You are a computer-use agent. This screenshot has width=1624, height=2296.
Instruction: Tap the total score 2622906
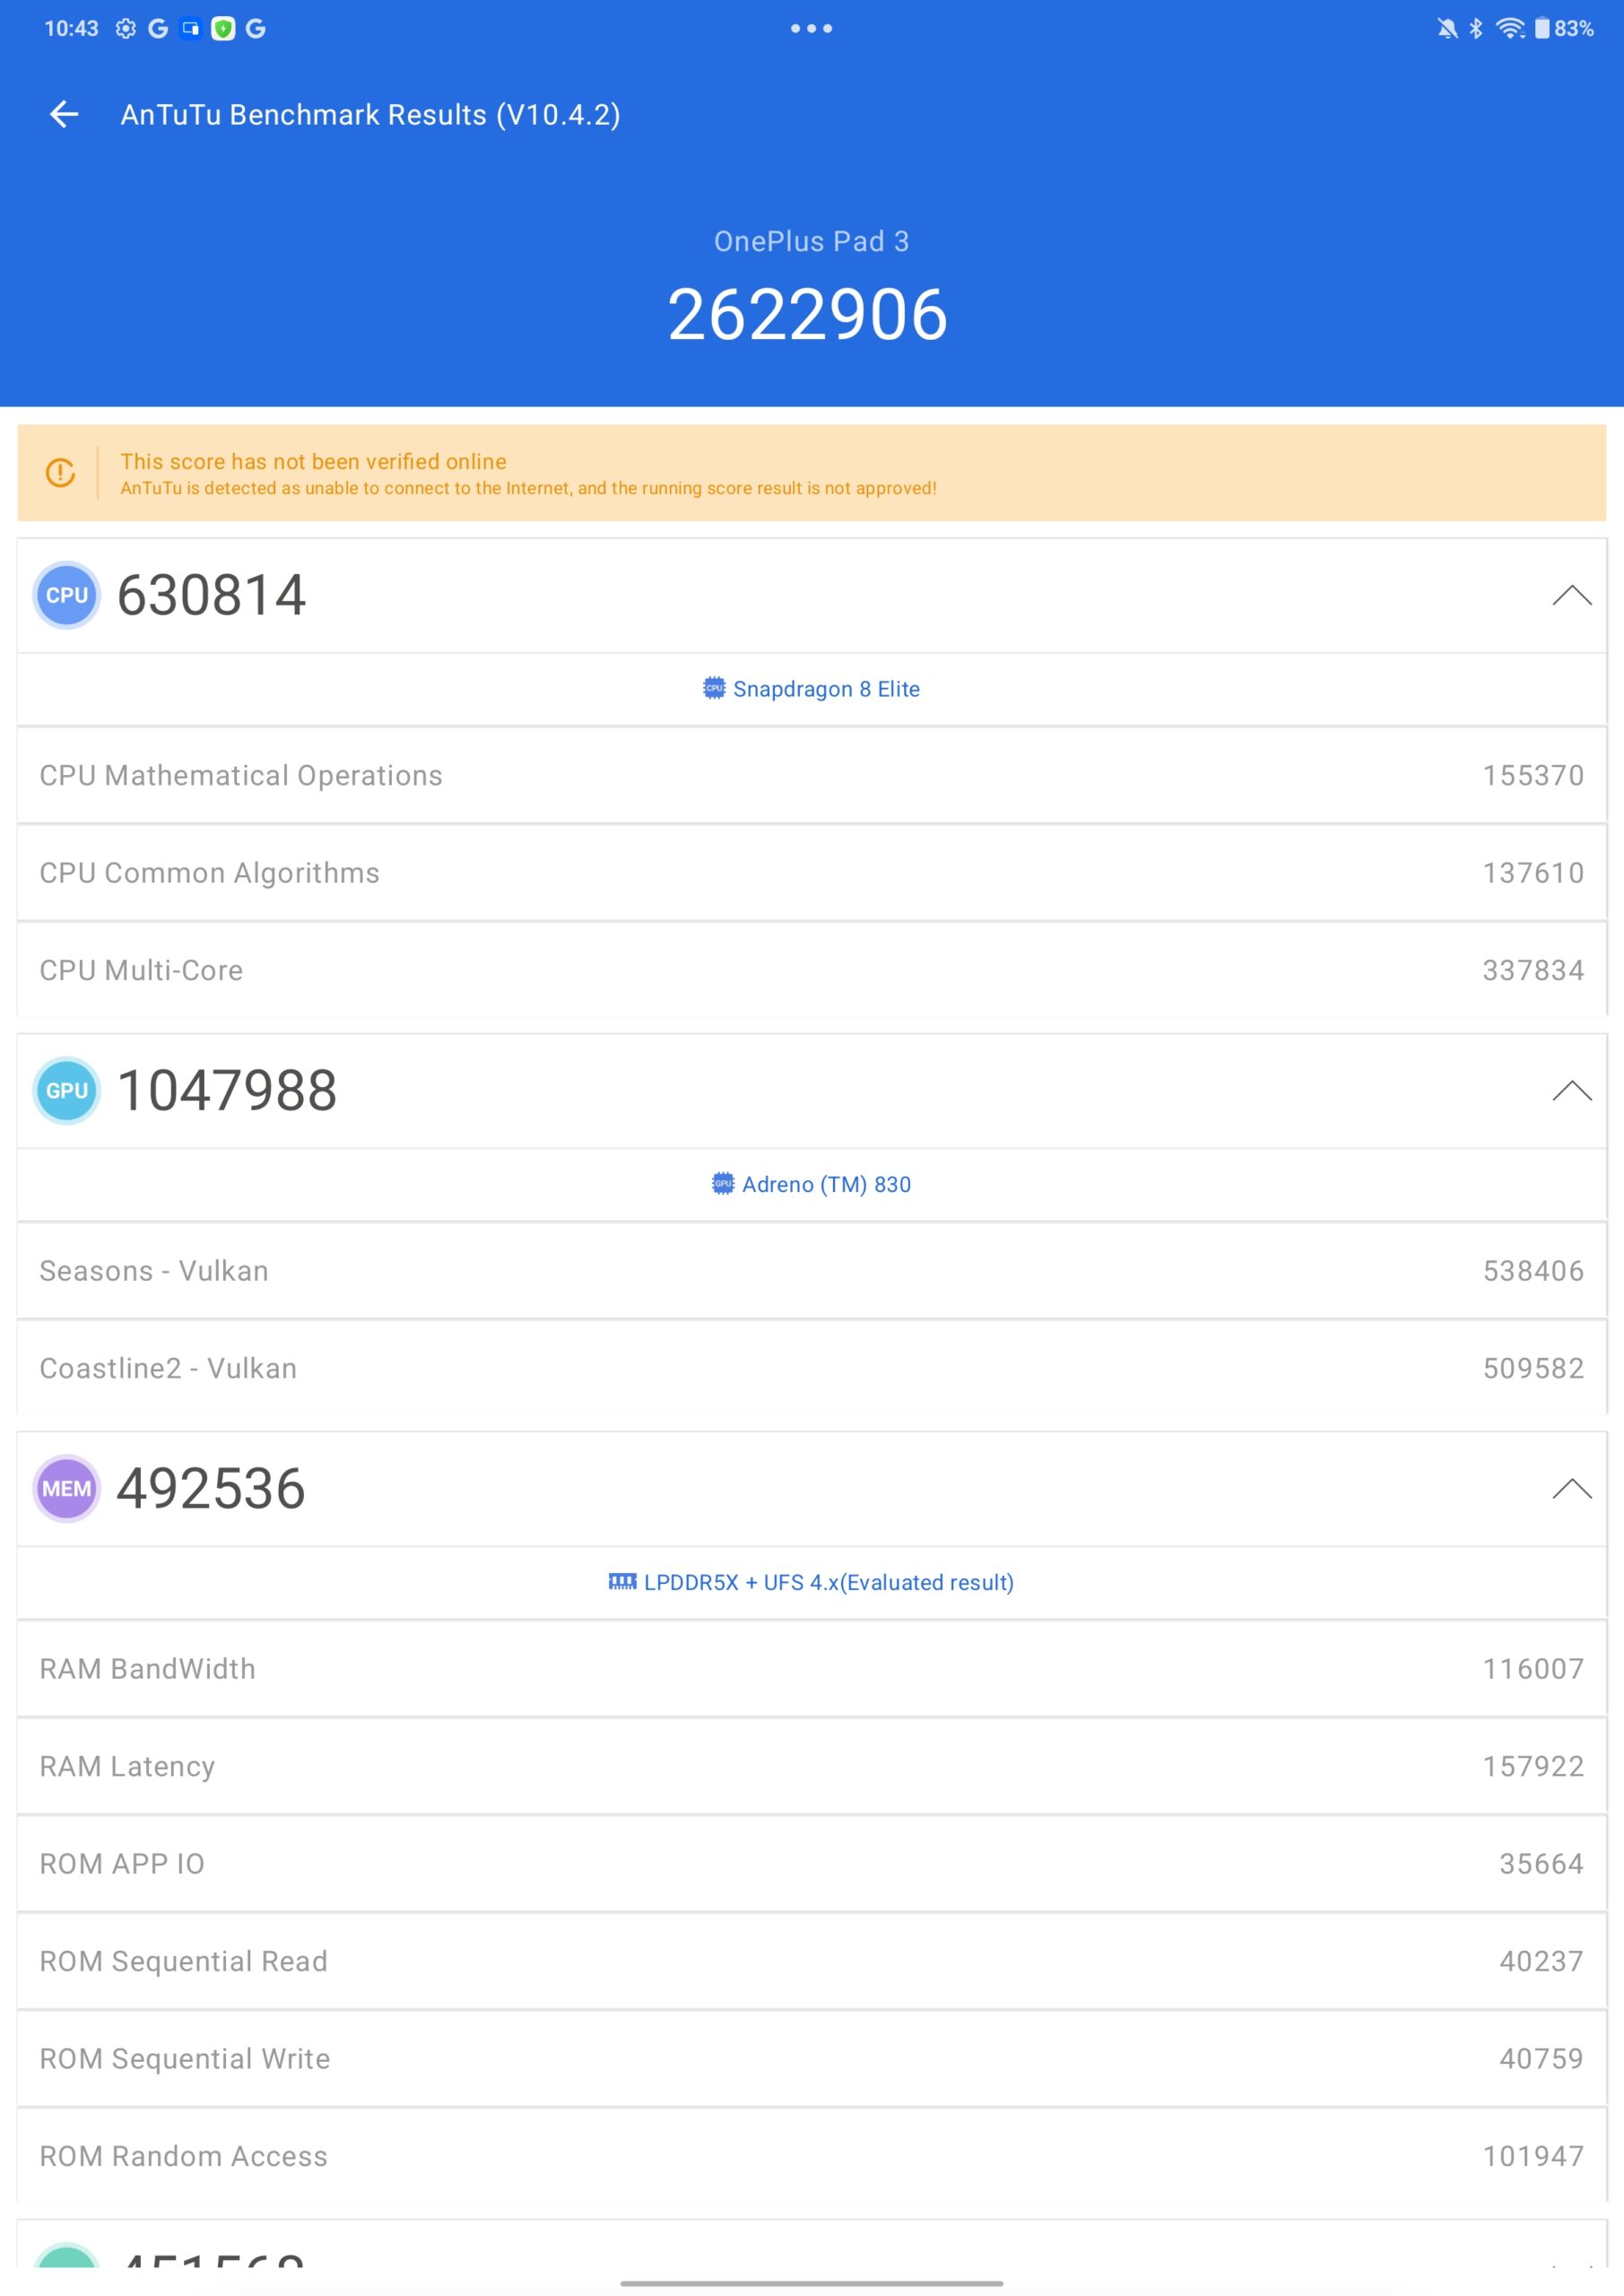(x=808, y=315)
